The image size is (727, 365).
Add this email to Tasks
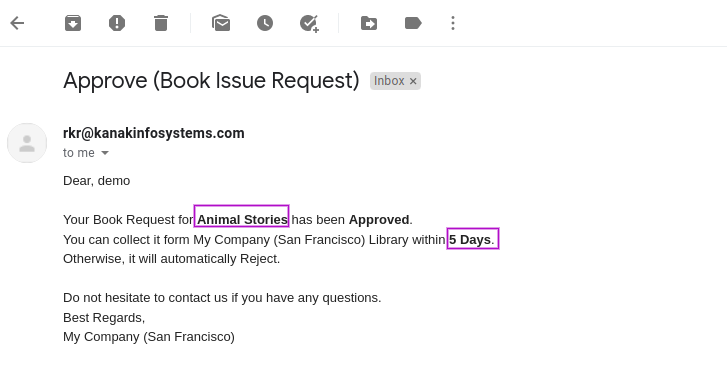point(309,23)
